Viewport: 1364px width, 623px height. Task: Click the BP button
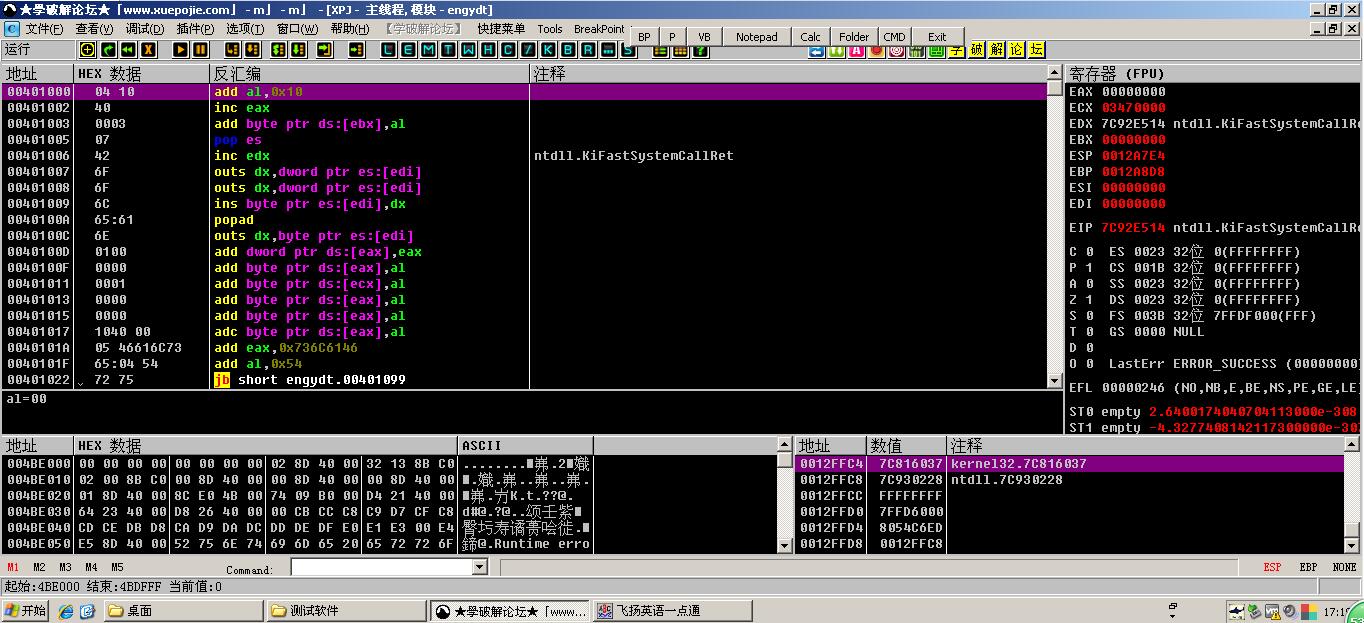coord(644,37)
